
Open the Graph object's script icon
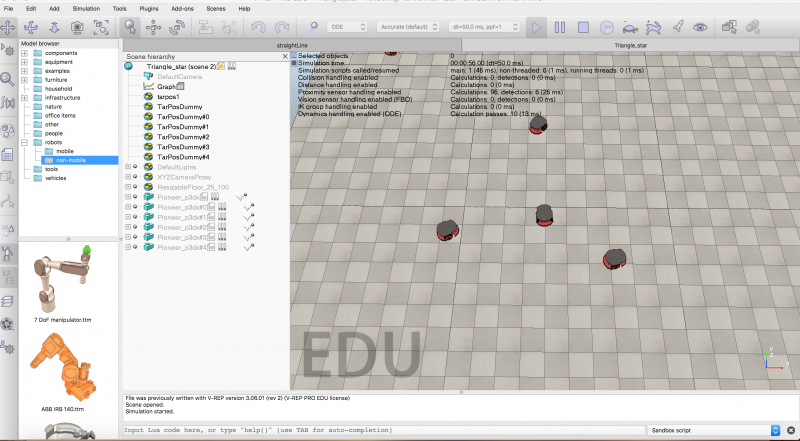click(180, 87)
